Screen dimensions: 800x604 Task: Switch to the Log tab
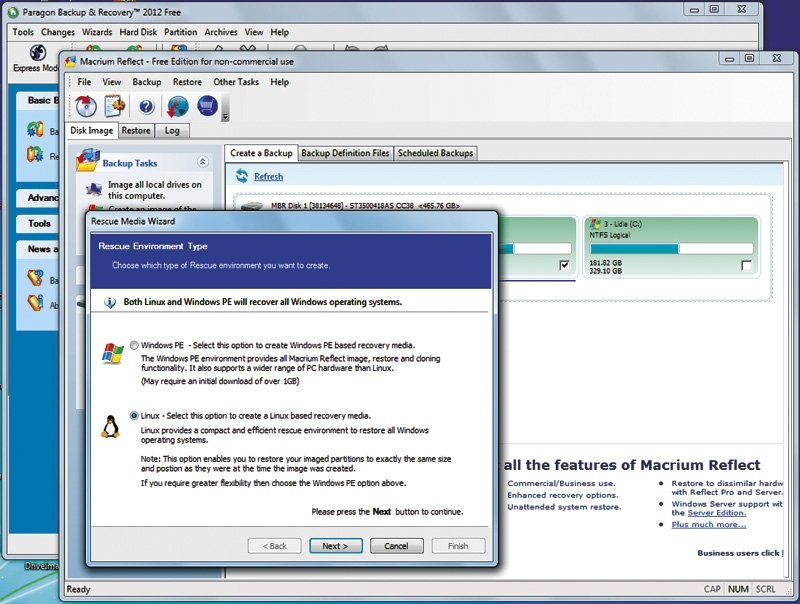pos(172,131)
